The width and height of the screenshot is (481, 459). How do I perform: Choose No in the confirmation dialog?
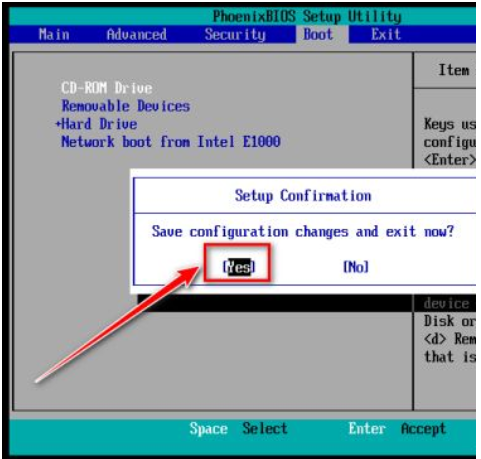click(356, 267)
